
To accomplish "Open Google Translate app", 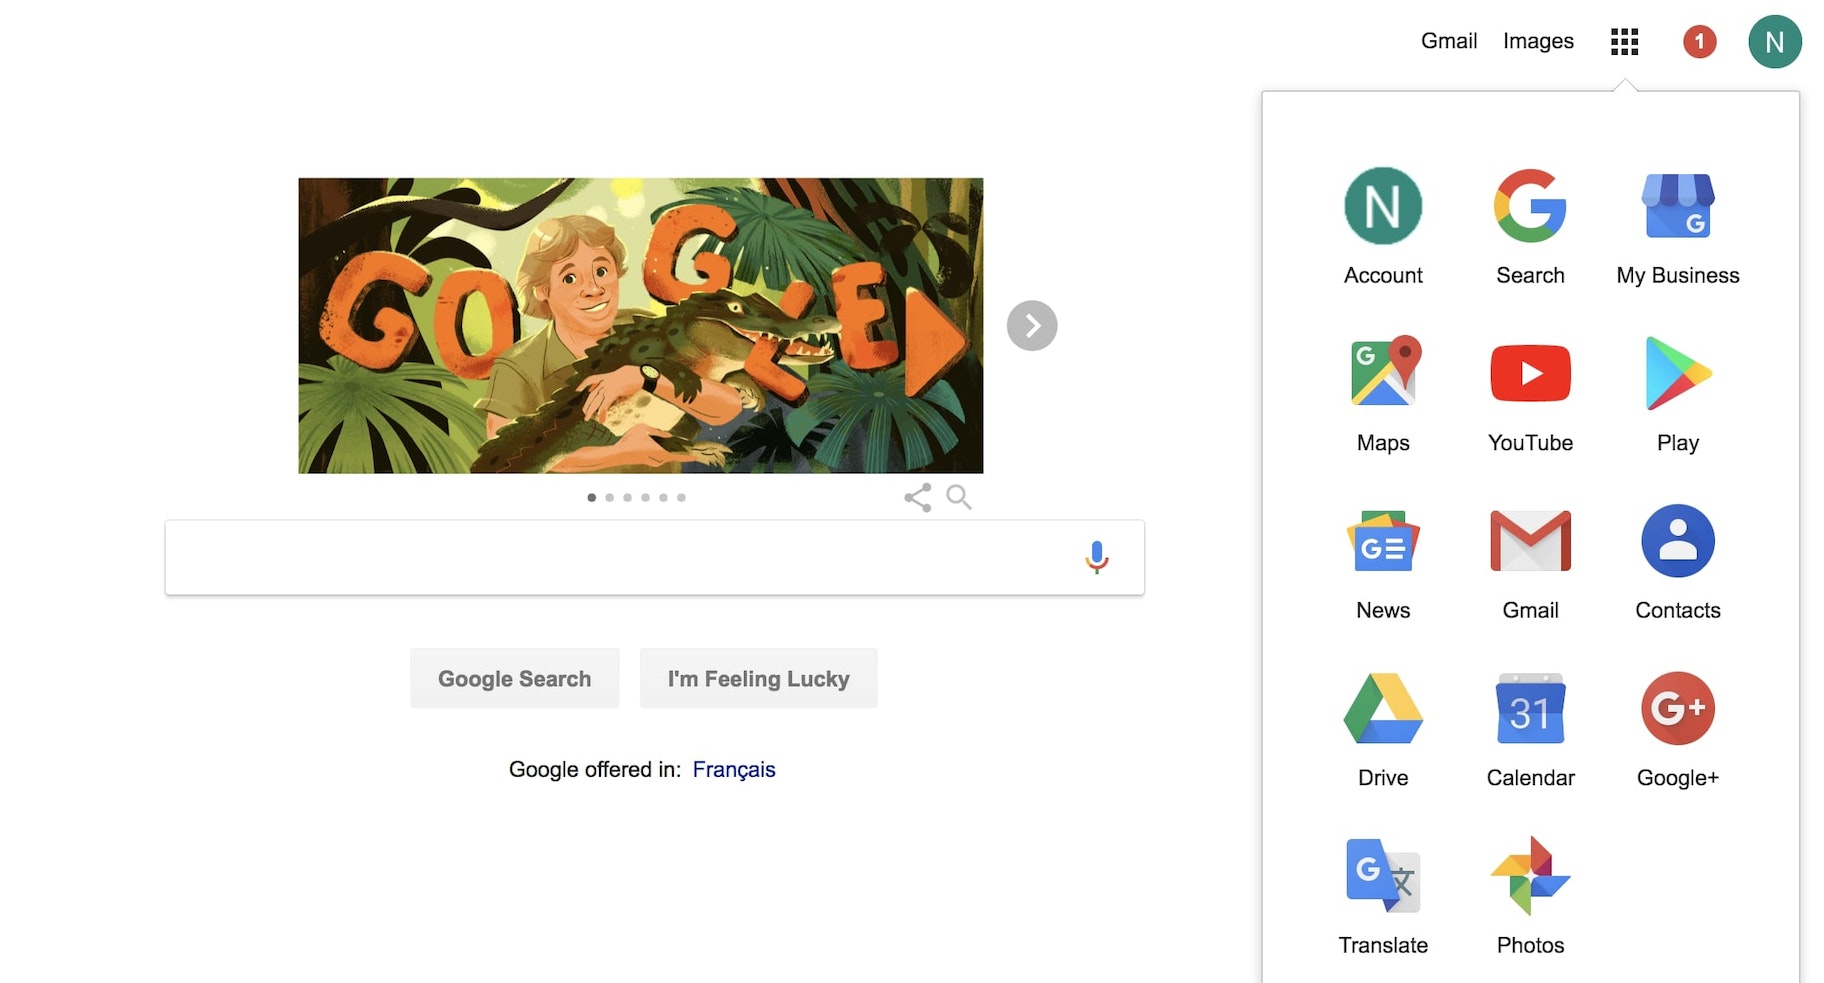I will tap(1383, 876).
